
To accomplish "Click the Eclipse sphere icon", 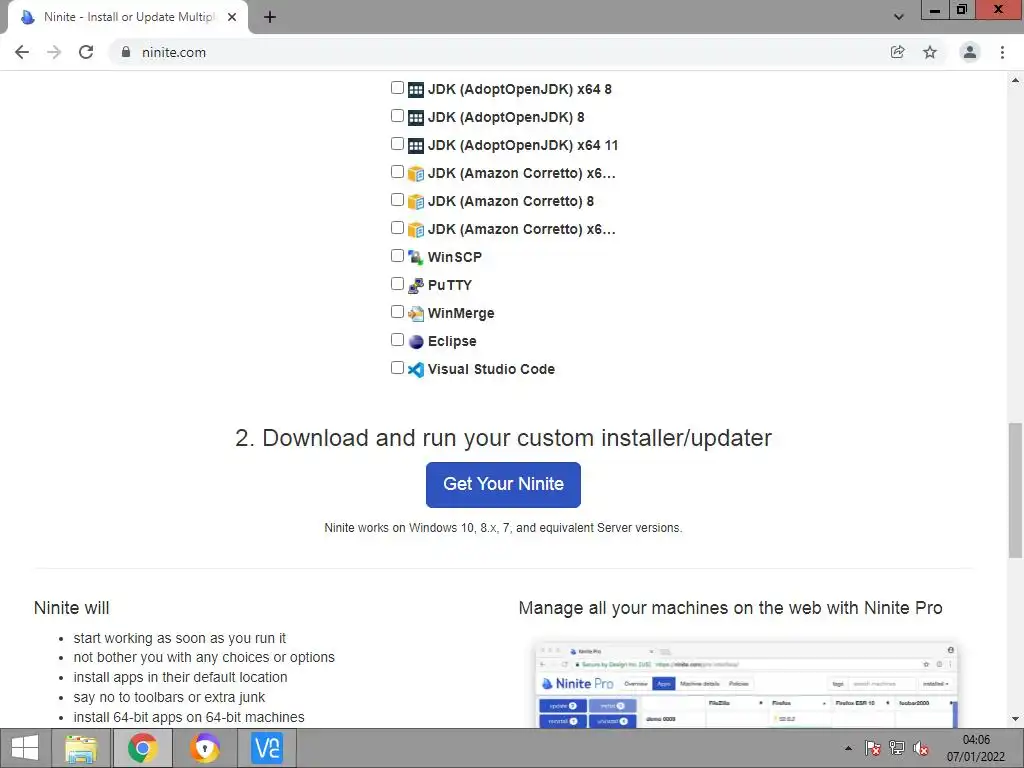I will 416,342.
